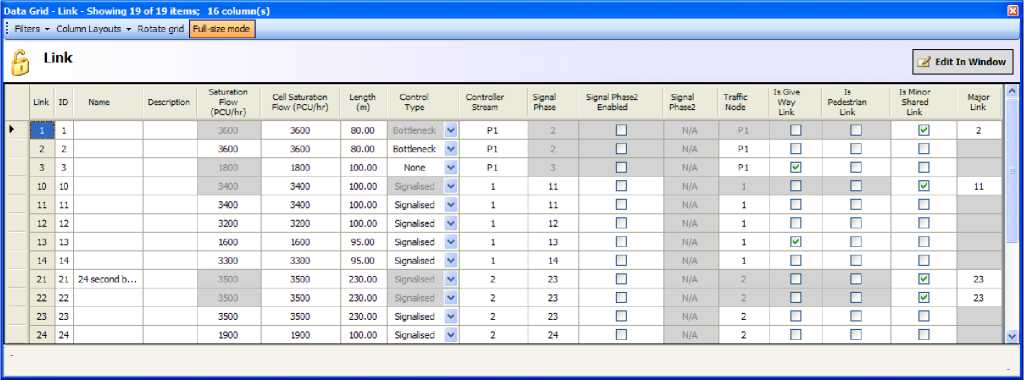Click the Traffic Node column header
Screen dimensions: 1024x380
[x=743, y=103]
